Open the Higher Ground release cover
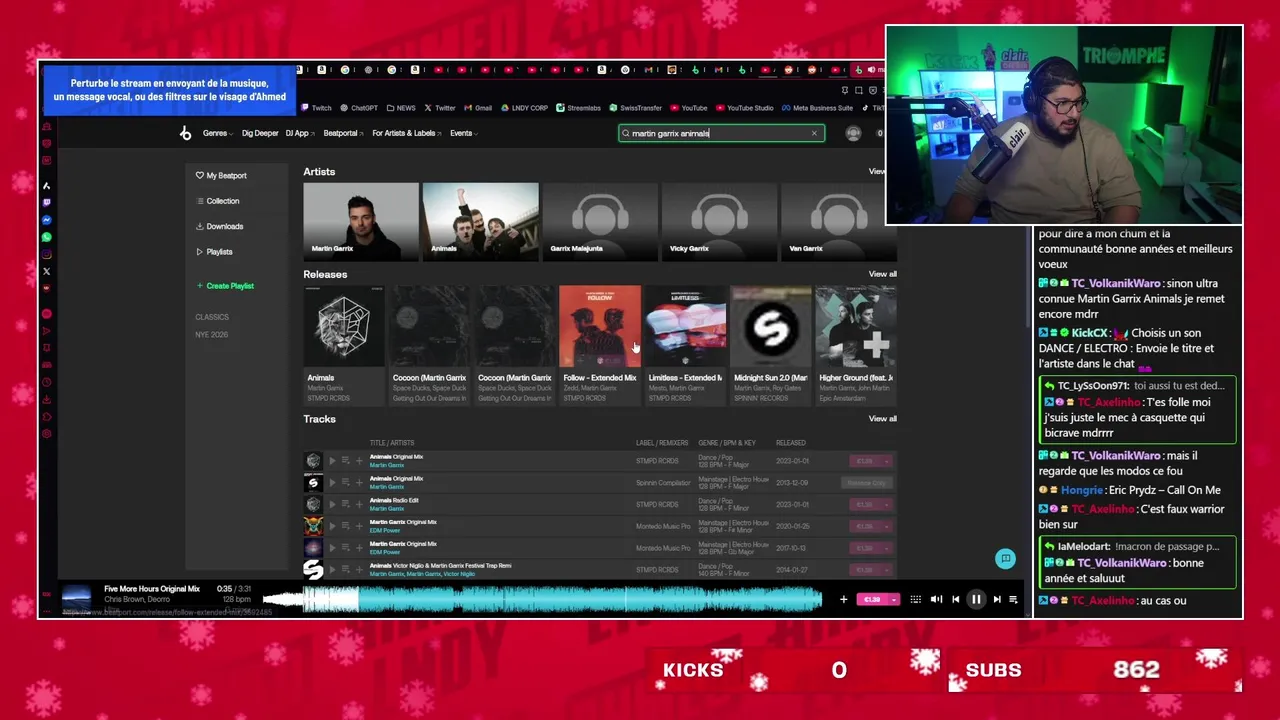Image resolution: width=1280 pixels, height=720 pixels. click(x=856, y=326)
